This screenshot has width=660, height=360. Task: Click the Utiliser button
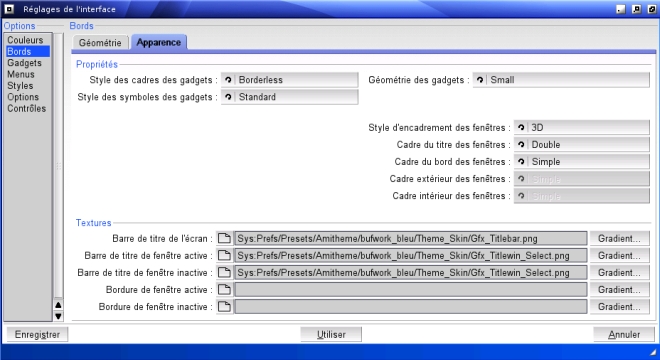coord(331,334)
